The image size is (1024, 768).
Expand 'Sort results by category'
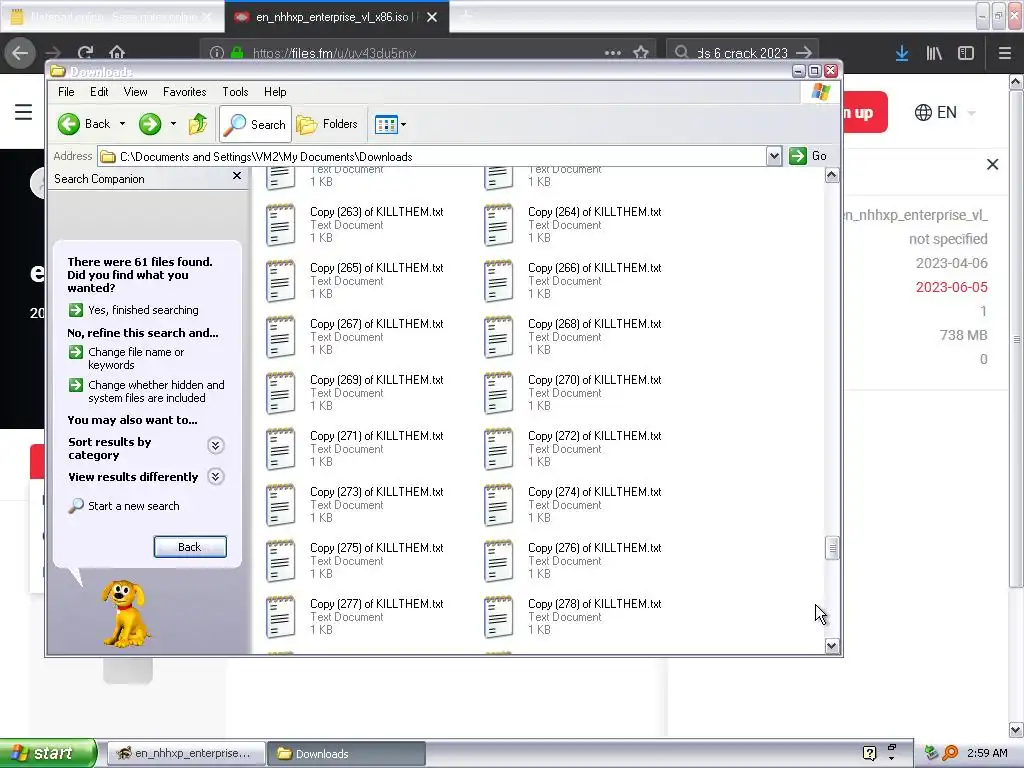point(216,445)
